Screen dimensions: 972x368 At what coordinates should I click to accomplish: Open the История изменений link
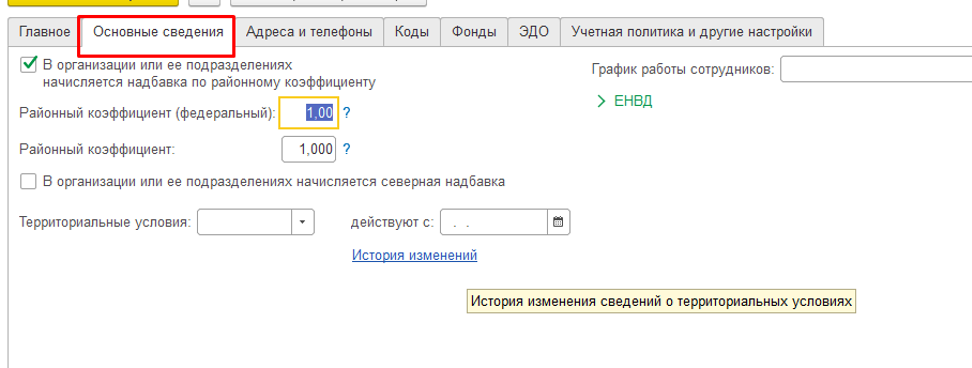(415, 255)
